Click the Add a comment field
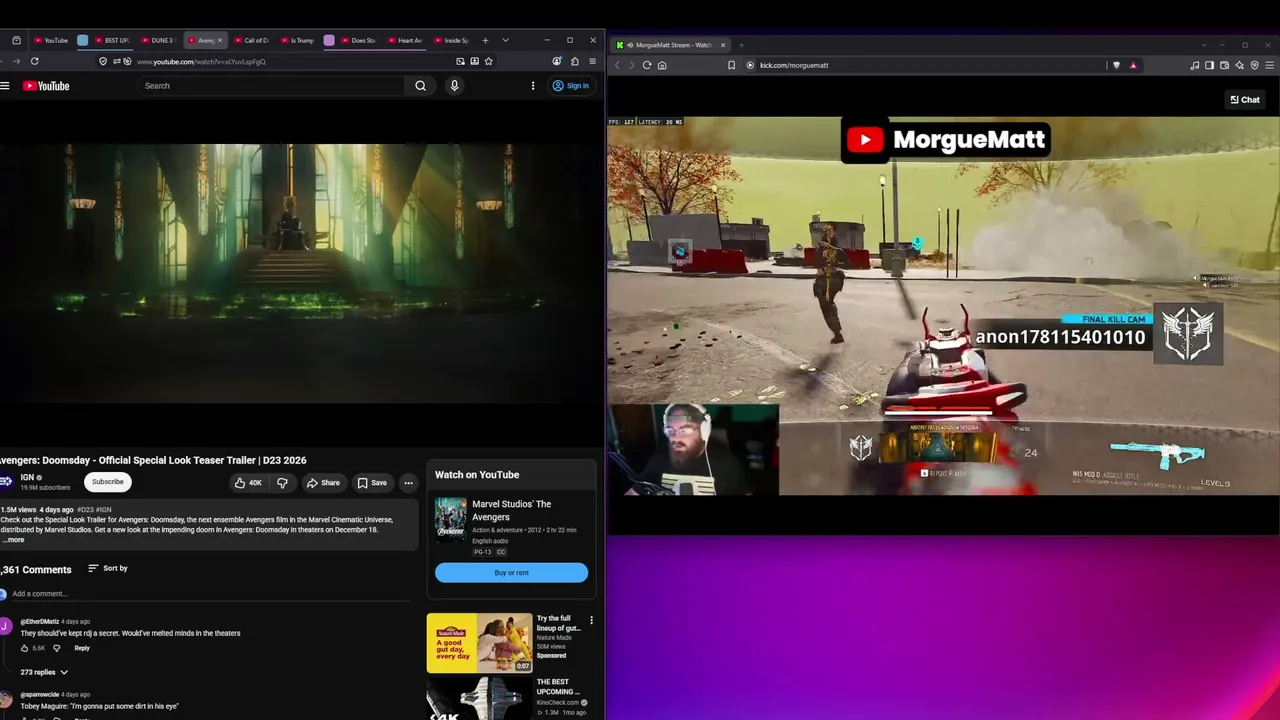This screenshot has height=720, width=1280. tap(210, 594)
